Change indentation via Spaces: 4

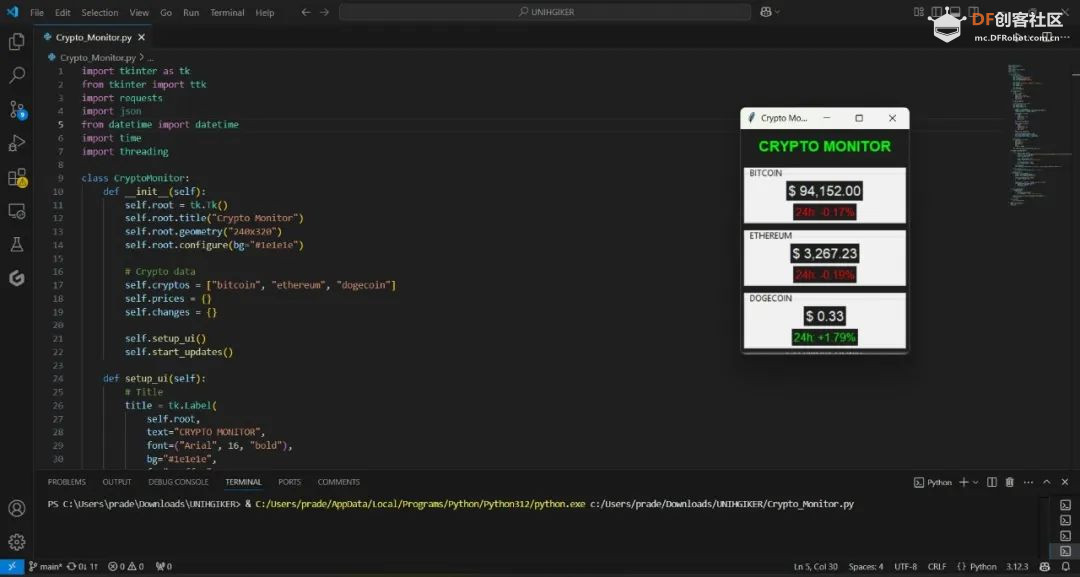866,567
